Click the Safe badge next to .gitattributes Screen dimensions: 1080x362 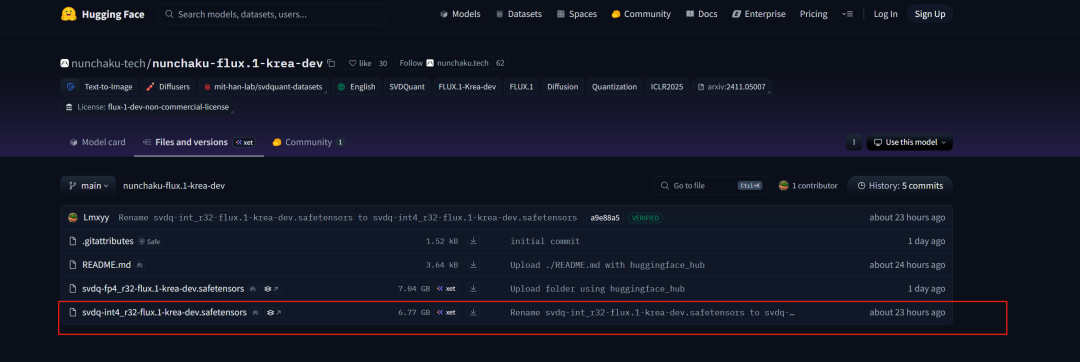pyautogui.click(x=149, y=242)
